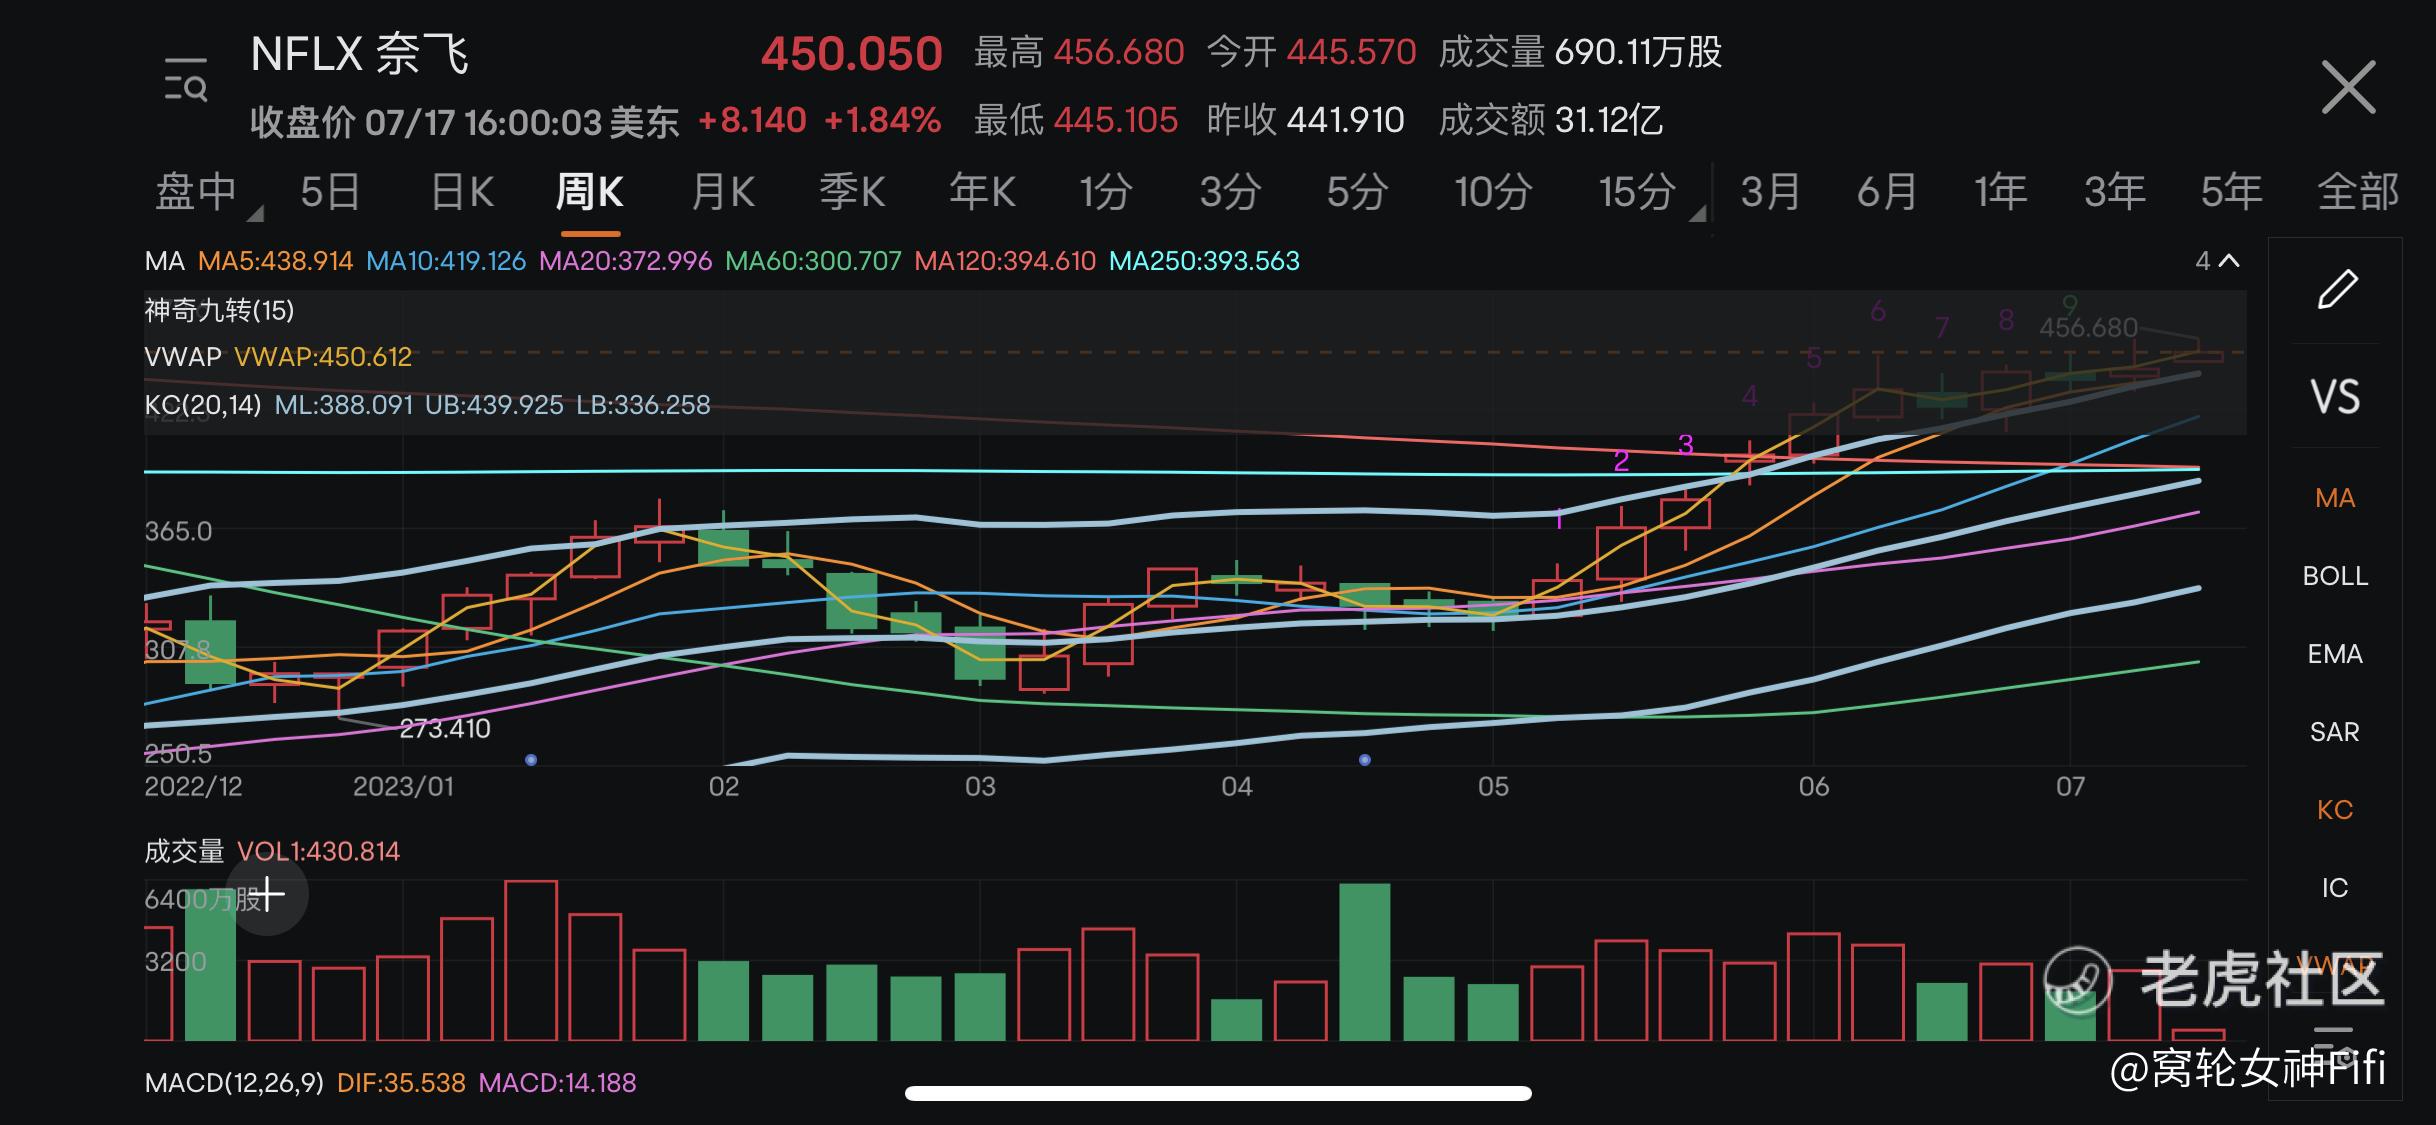Switch to the 日K daily chart tab
Image resolution: width=2436 pixels, height=1125 pixels.
(462, 191)
